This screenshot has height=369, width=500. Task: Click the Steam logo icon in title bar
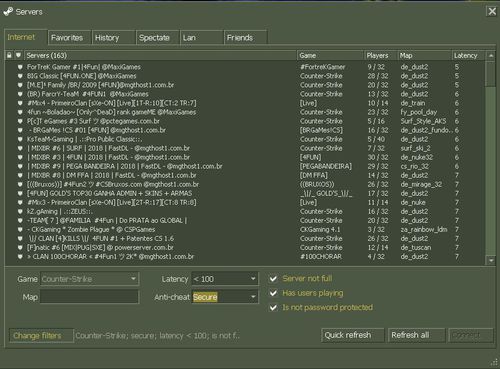pos(8,12)
